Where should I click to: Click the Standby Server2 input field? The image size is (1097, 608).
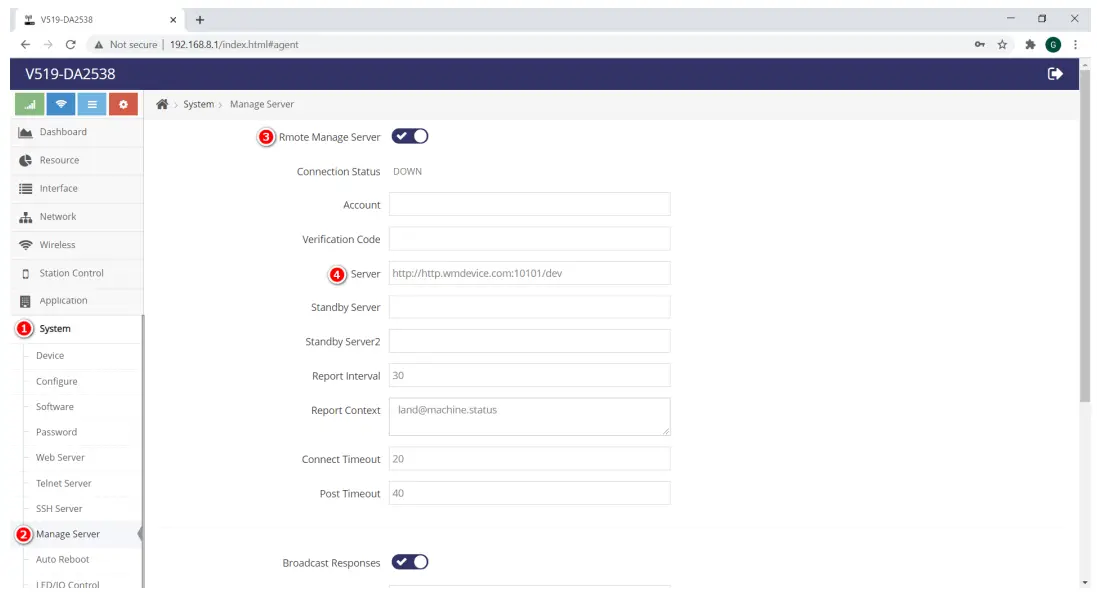pyautogui.click(x=530, y=341)
